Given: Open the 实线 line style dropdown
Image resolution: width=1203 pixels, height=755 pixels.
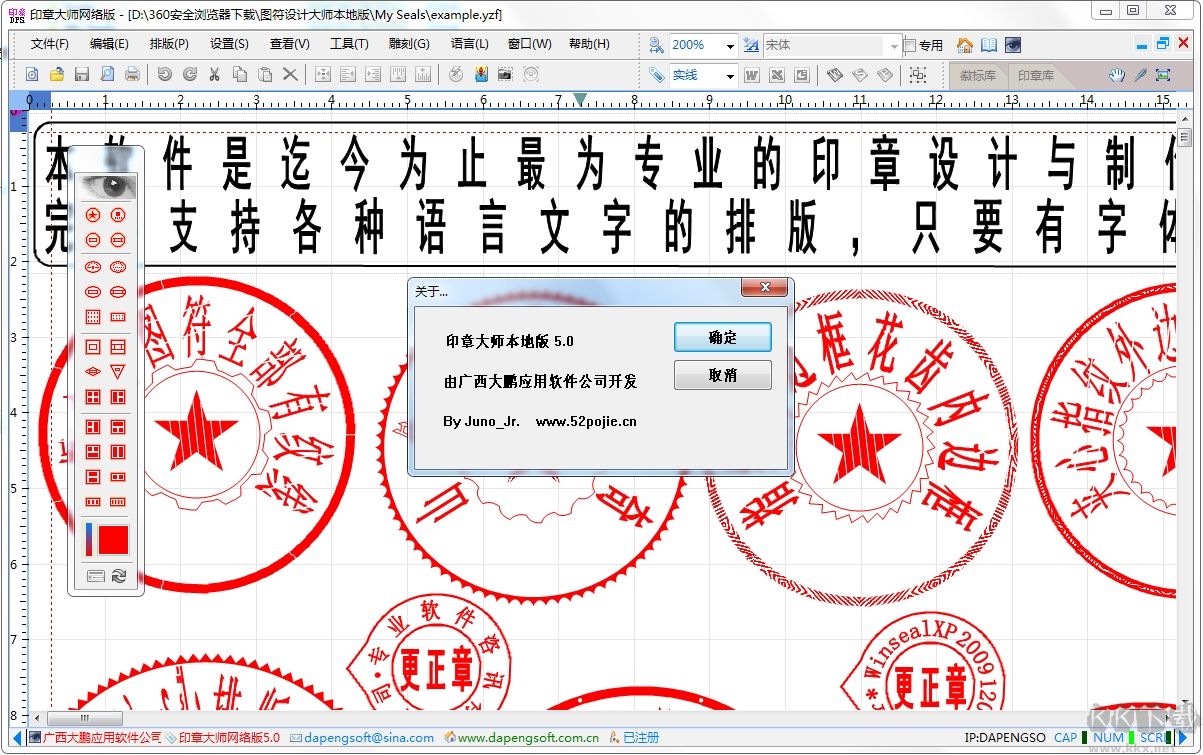Looking at the screenshot, I should point(730,76).
